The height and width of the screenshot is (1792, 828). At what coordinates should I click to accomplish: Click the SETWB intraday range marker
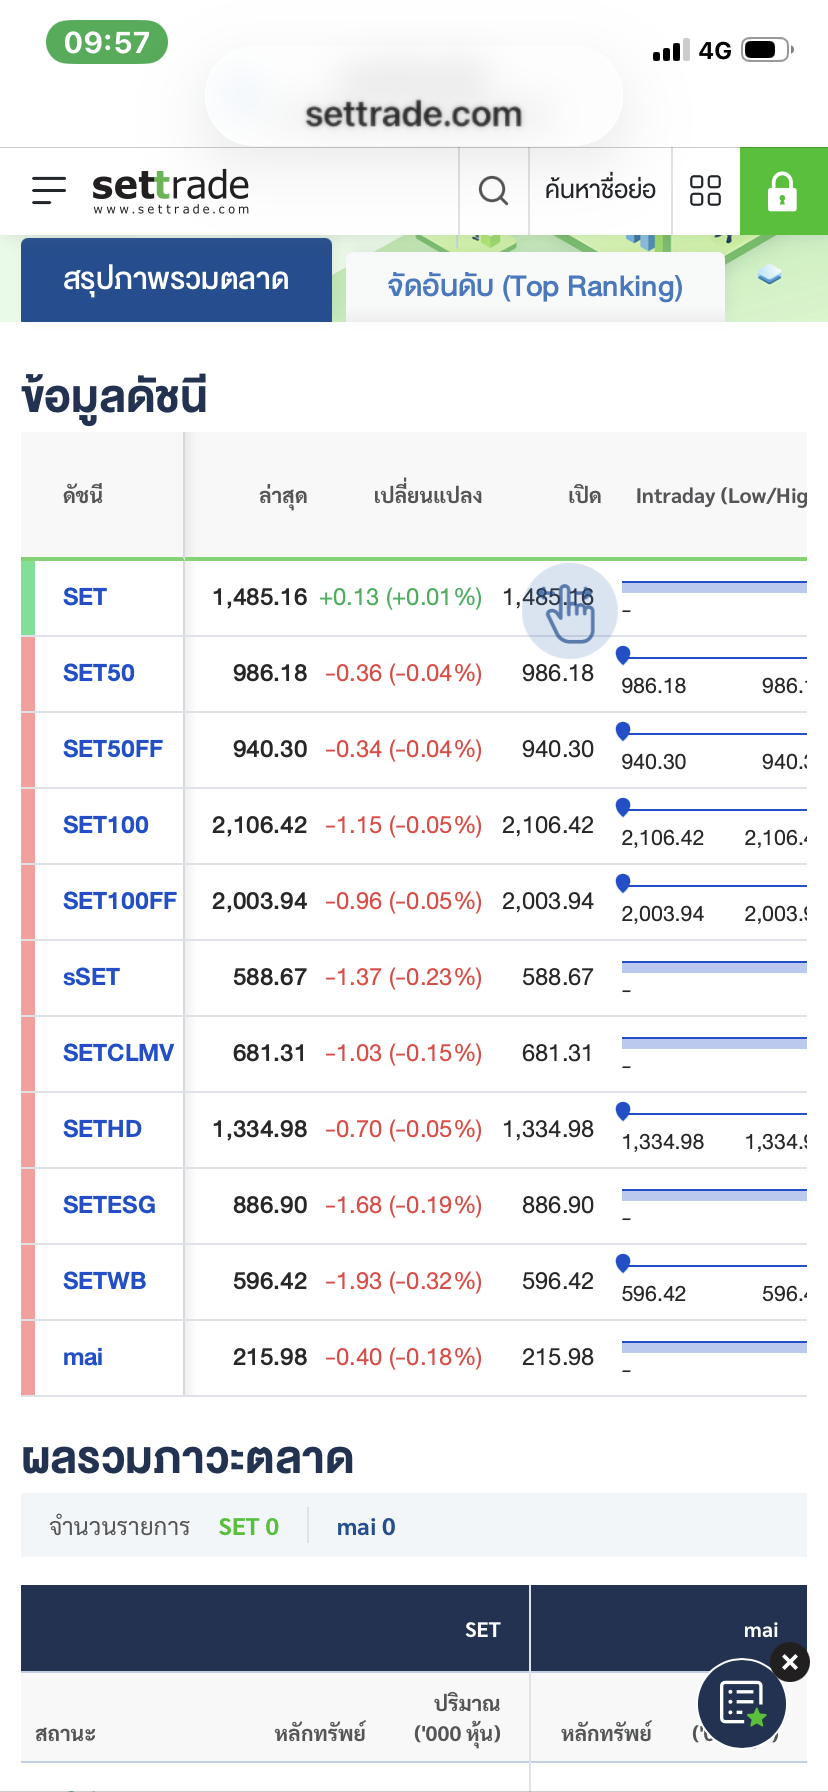623,1262
